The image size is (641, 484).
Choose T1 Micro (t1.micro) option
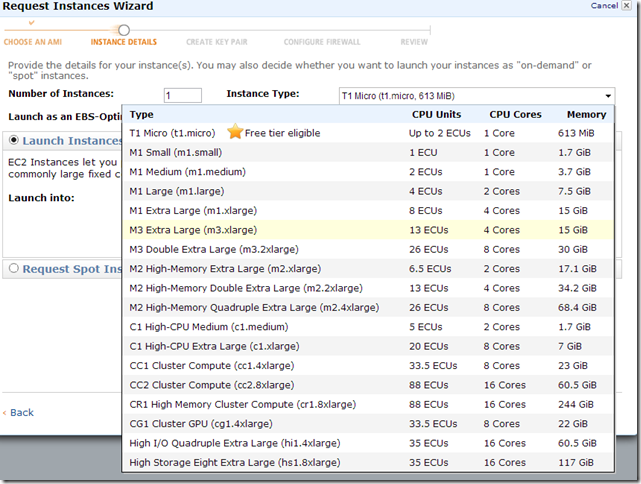(x=174, y=133)
